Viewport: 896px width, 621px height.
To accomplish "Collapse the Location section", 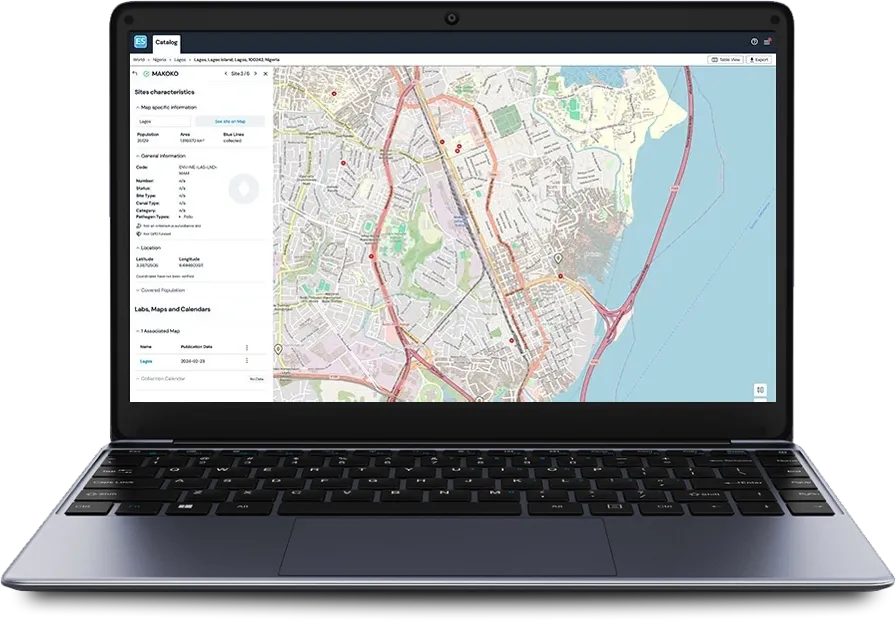I will click(149, 248).
